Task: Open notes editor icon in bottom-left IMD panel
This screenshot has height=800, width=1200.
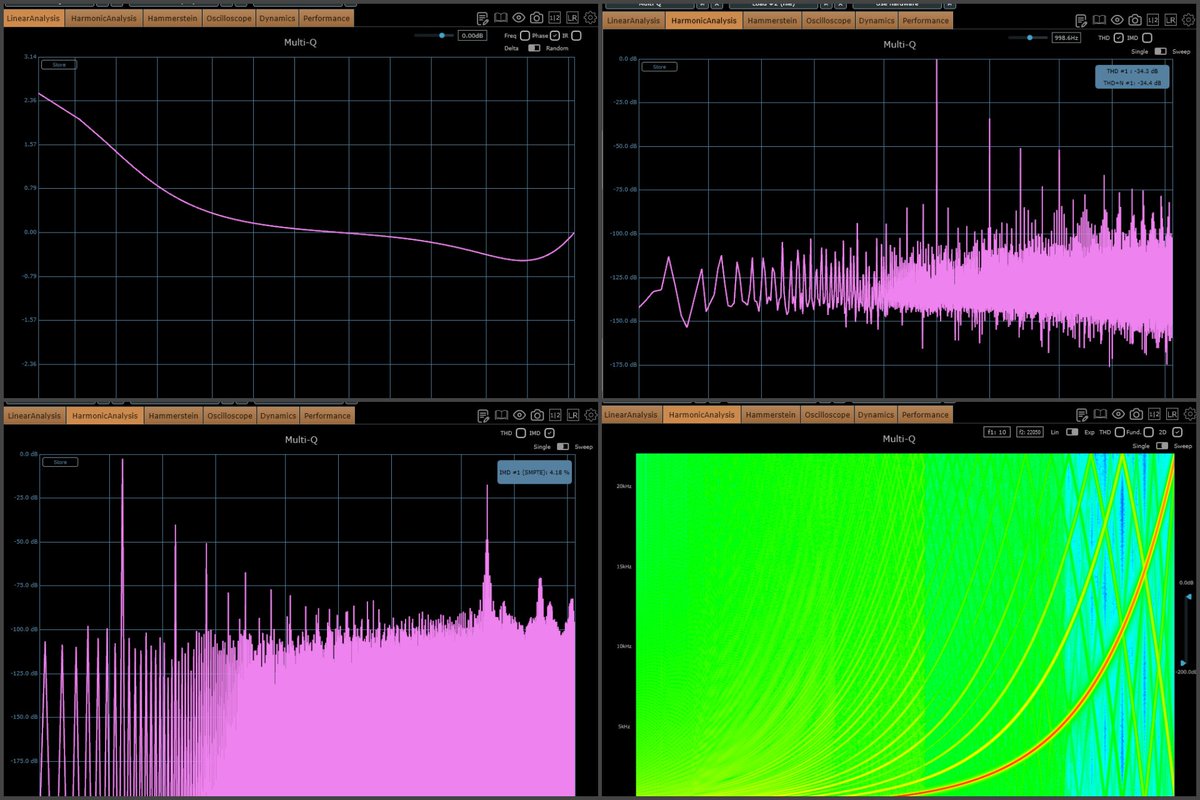Action: pyautogui.click(x=483, y=415)
